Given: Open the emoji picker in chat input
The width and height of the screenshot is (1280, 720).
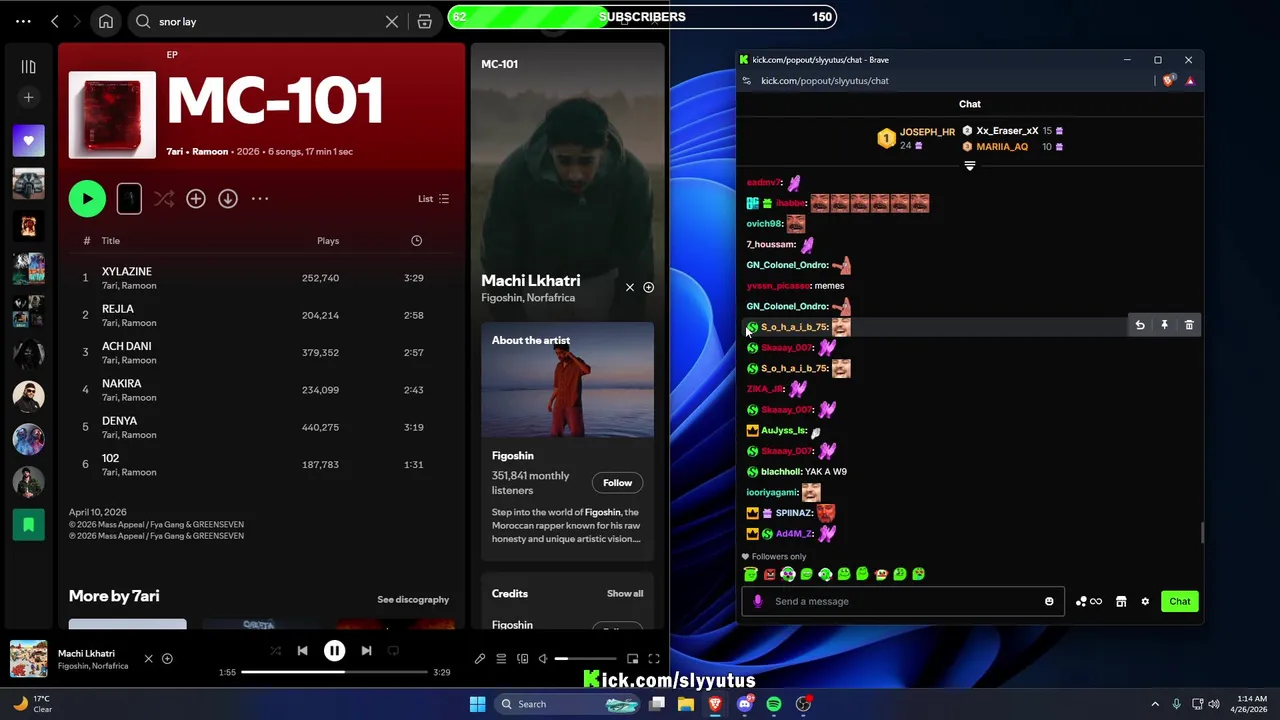Looking at the screenshot, I should 1049,601.
